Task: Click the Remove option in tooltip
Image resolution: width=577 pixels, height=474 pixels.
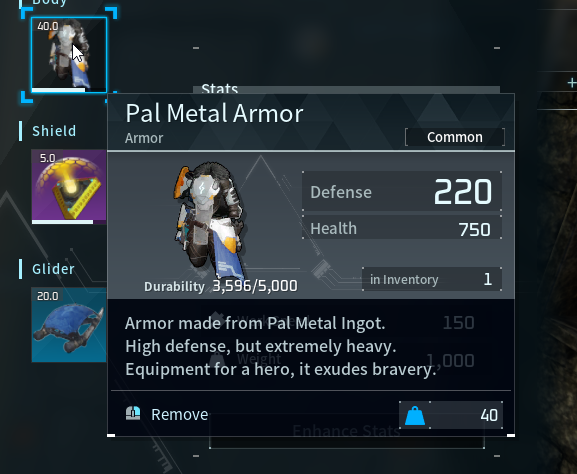Action: coord(180,414)
